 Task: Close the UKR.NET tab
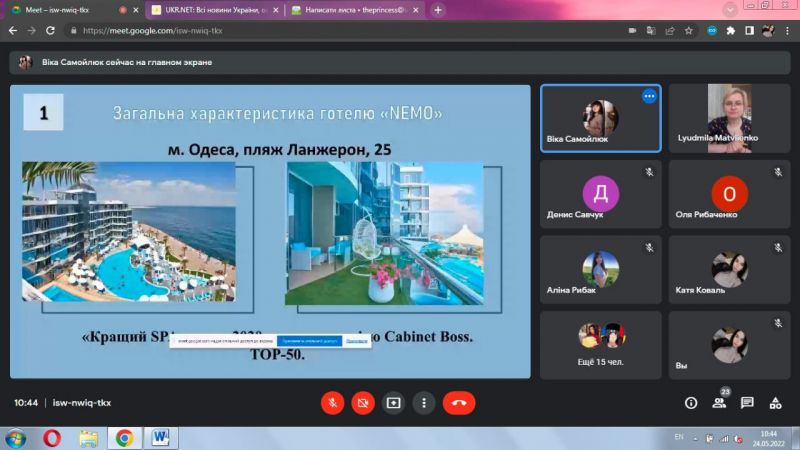(276, 10)
